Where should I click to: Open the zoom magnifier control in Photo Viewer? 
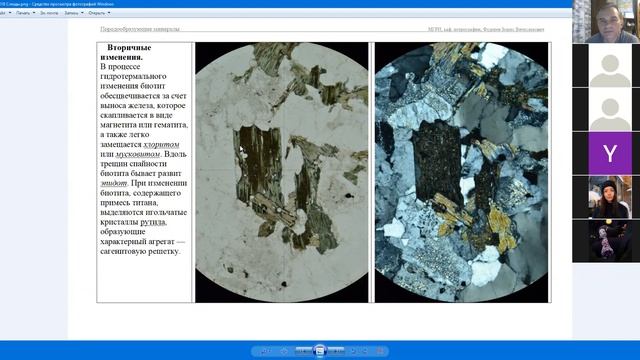point(266,351)
